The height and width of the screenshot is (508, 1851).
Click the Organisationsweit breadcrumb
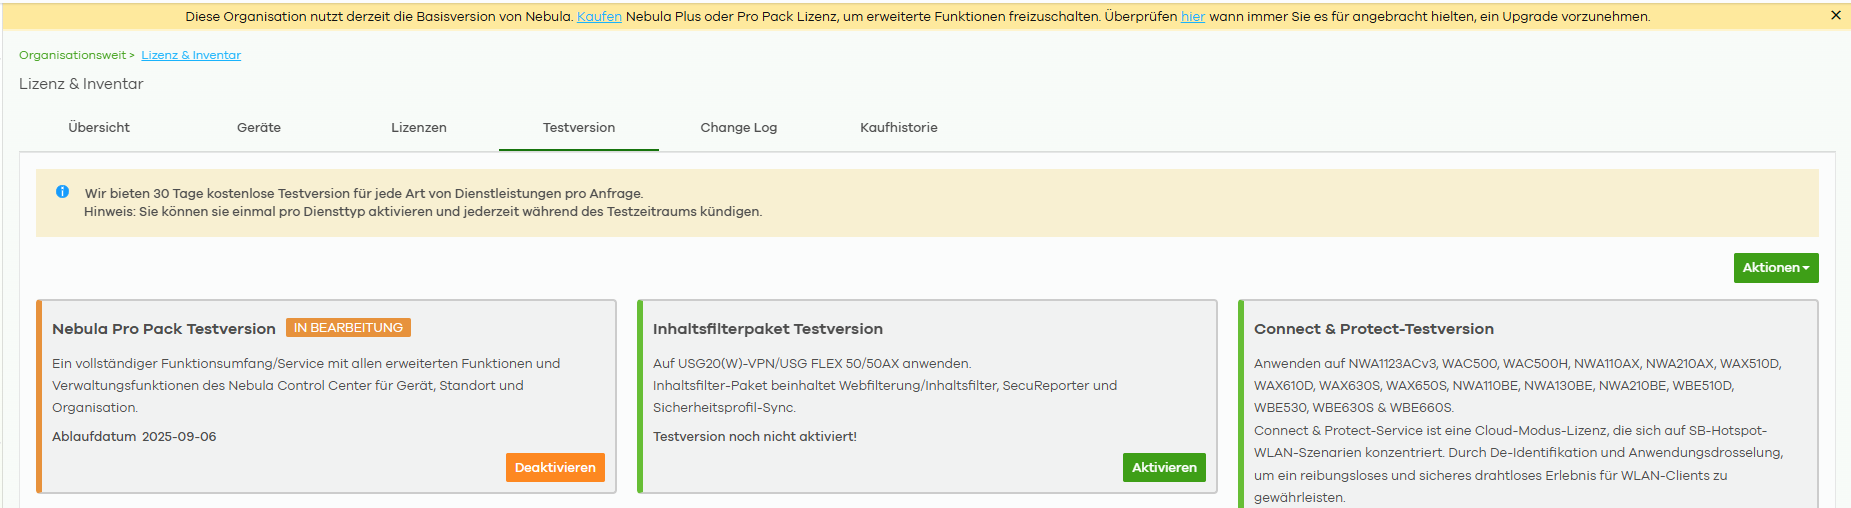click(73, 55)
